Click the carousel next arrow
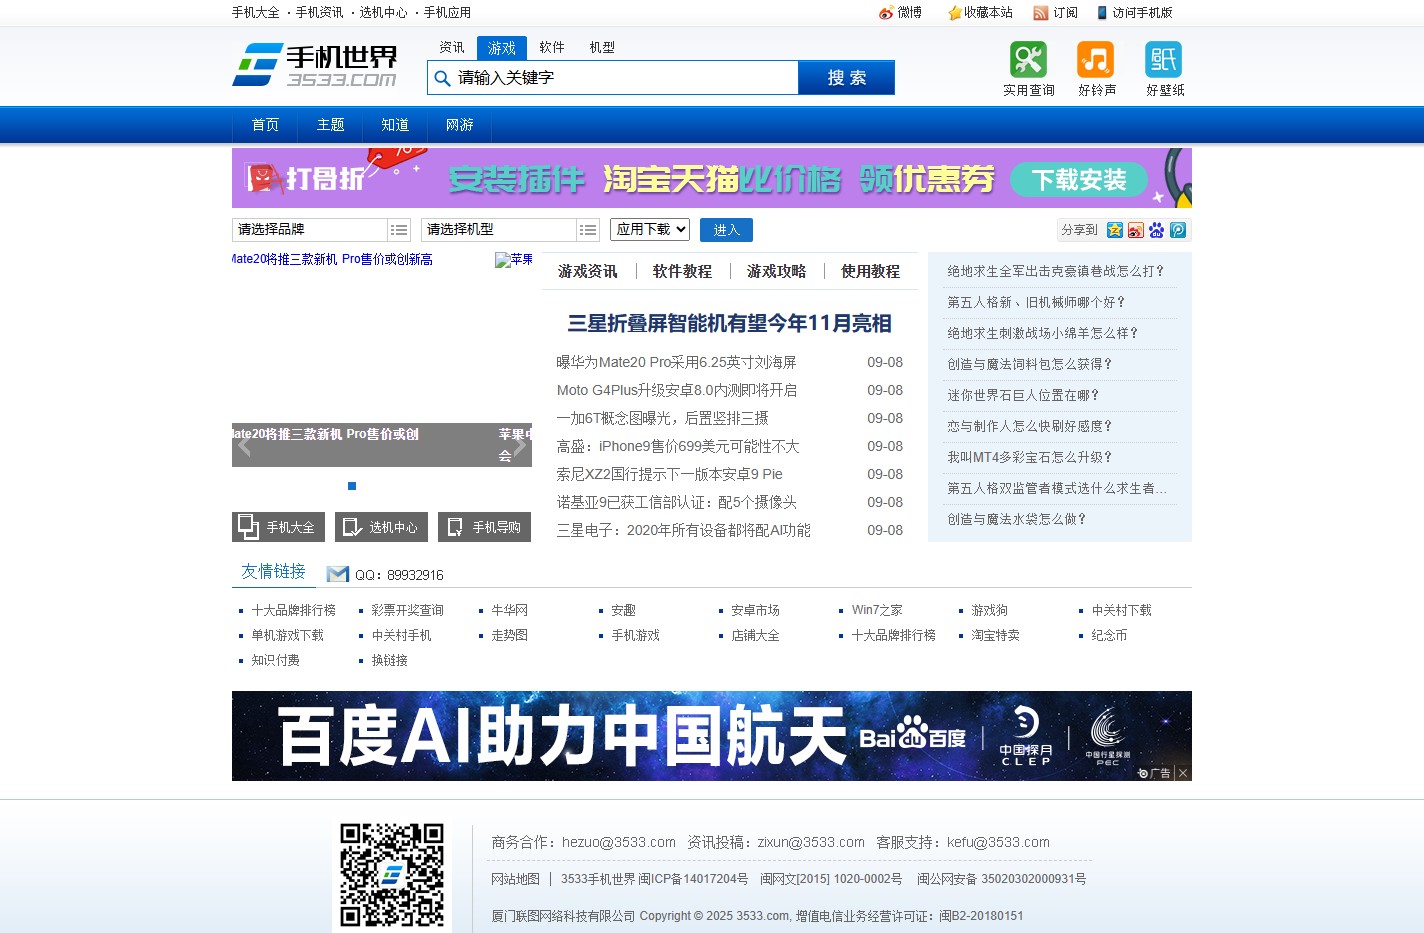The width and height of the screenshot is (1424, 933). tap(519, 445)
